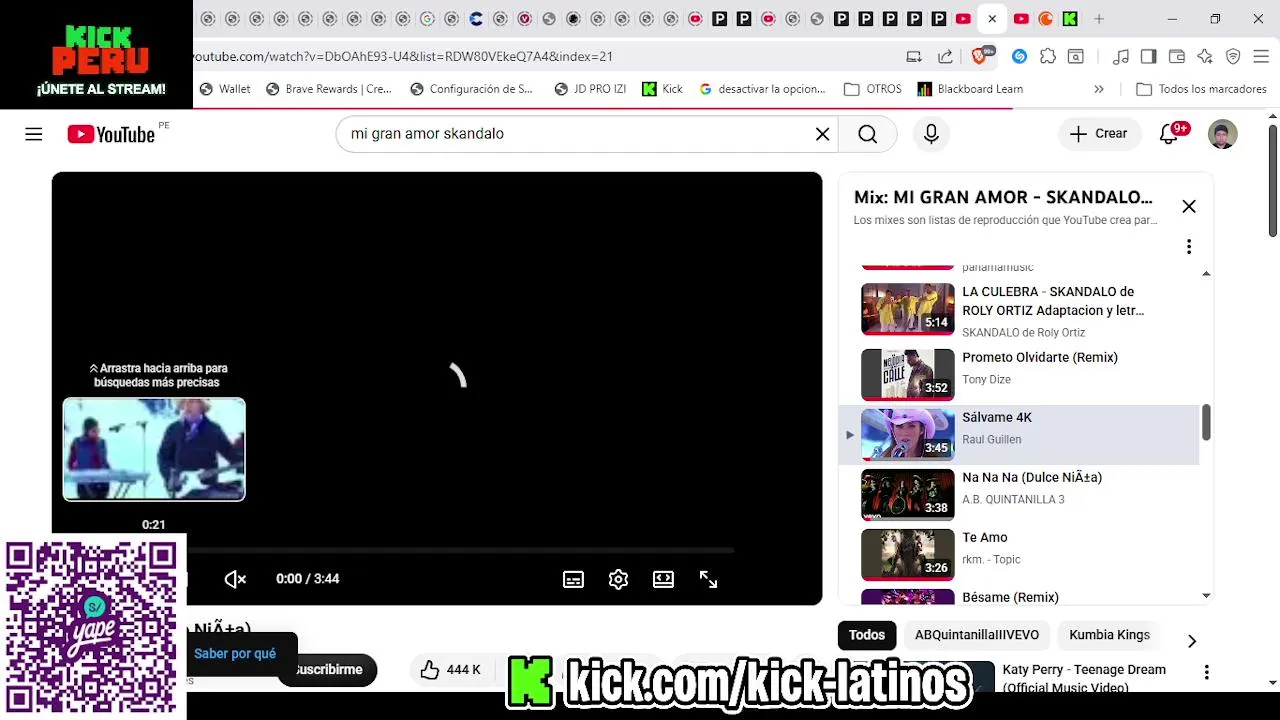Click playlist scroll down arrow
This screenshot has width=1280, height=720.
click(1206, 596)
